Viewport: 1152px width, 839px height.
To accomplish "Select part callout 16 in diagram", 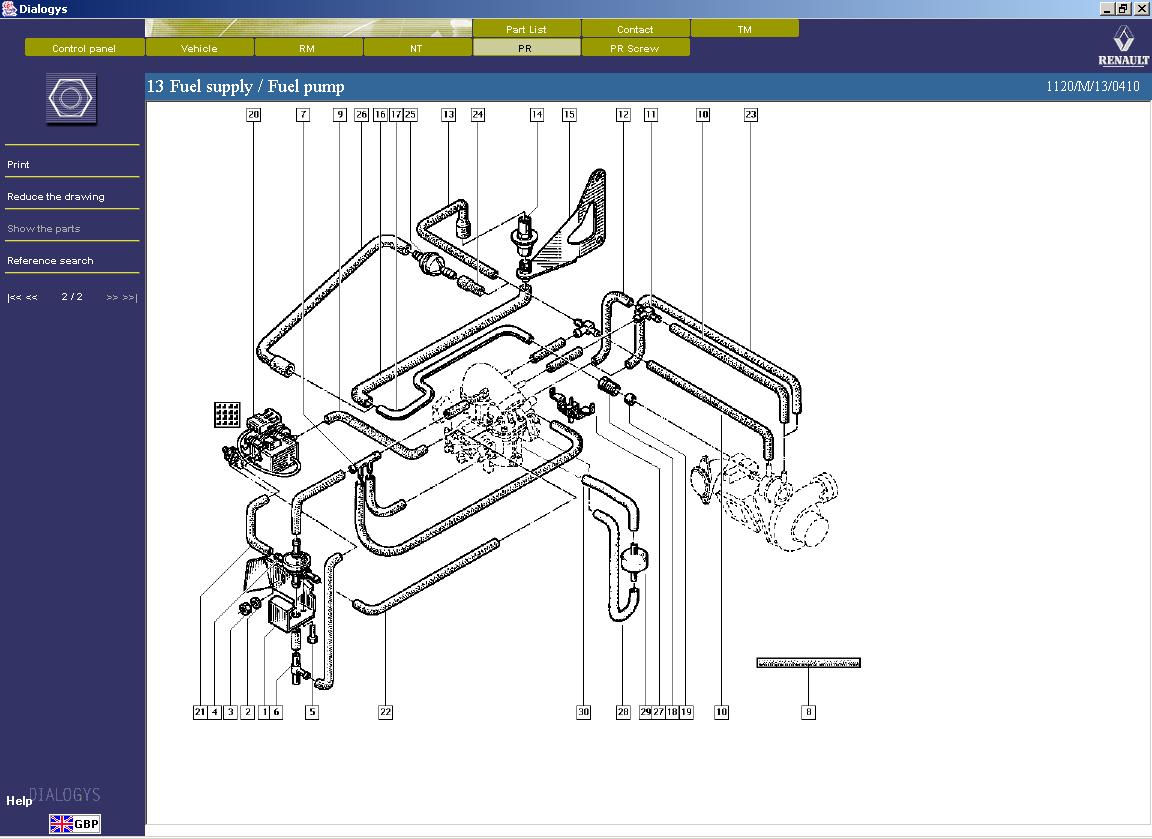I will pos(380,115).
